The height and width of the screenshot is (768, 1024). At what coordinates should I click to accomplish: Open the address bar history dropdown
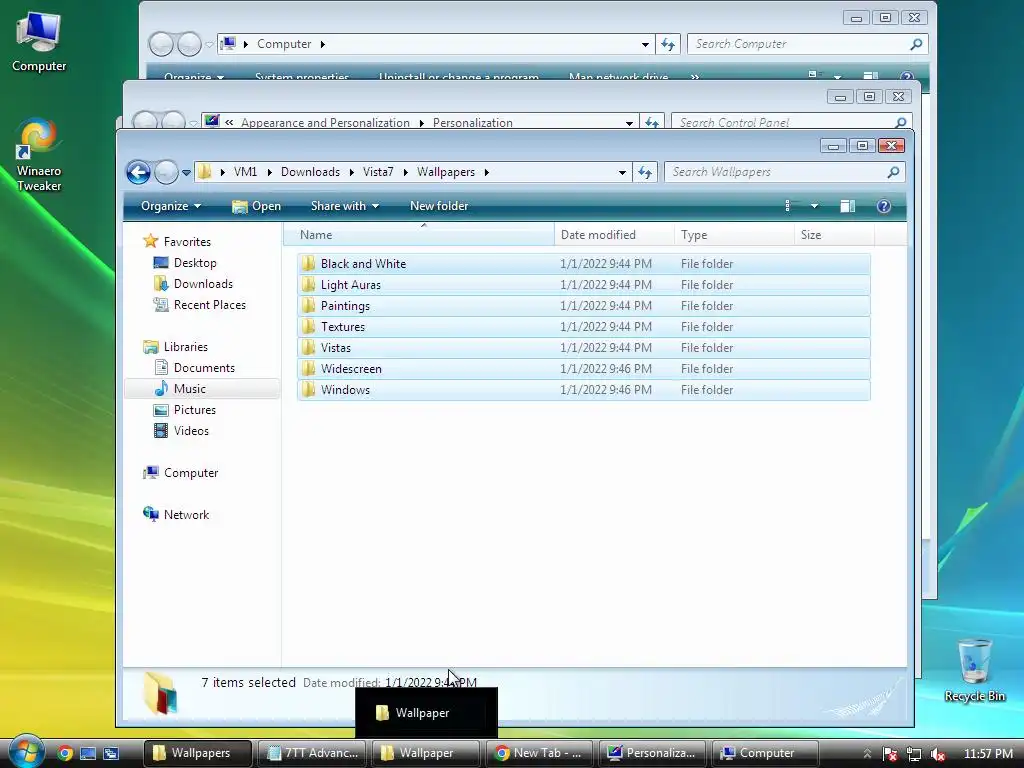pos(622,172)
